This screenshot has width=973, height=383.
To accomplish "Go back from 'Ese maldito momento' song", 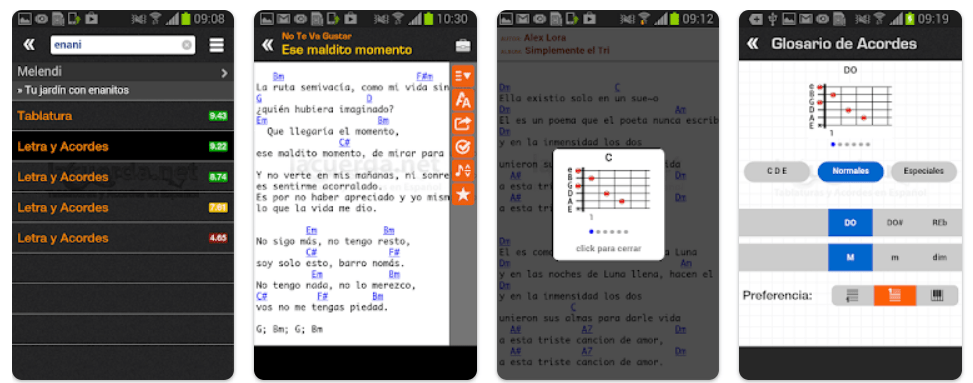I will click(x=267, y=45).
